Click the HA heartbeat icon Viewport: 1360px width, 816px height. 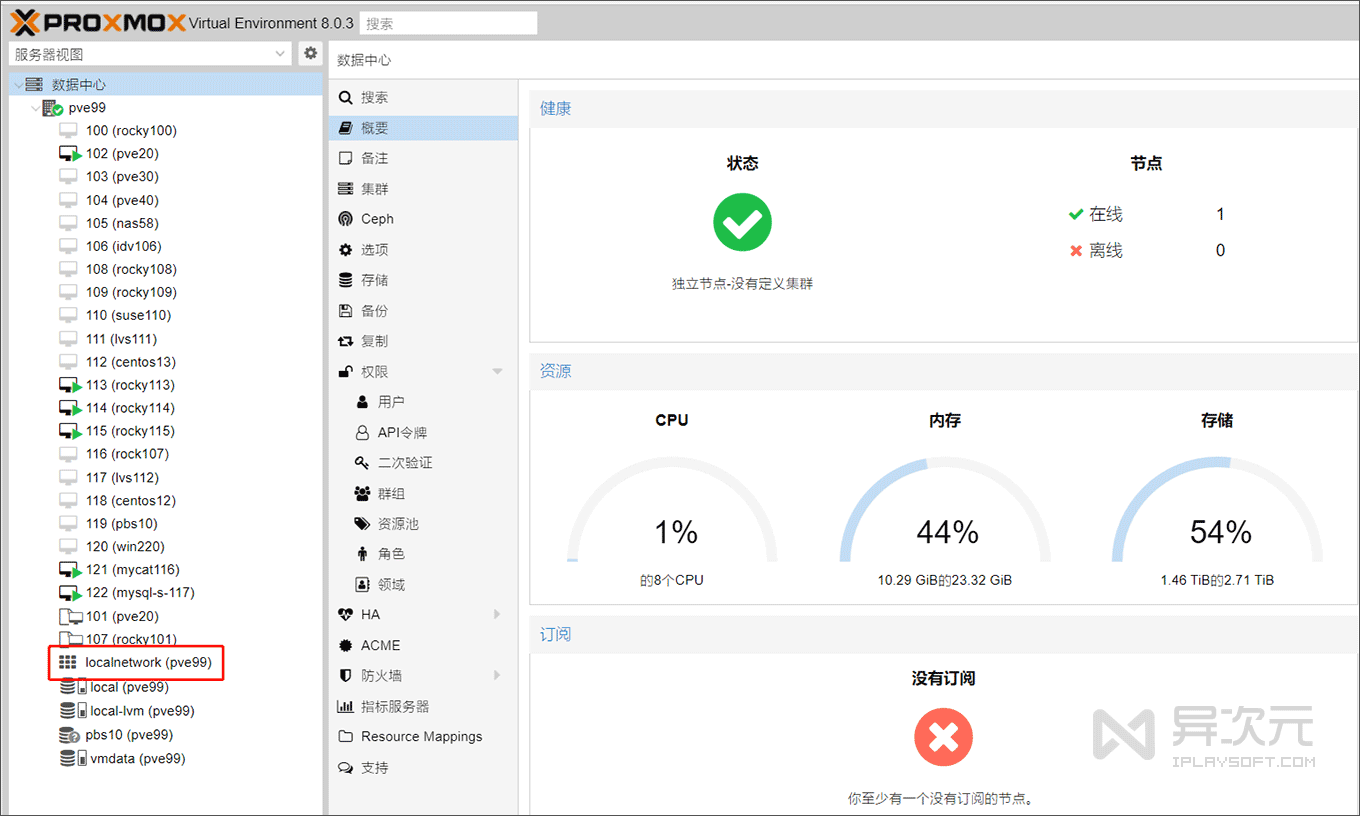point(346,615)
